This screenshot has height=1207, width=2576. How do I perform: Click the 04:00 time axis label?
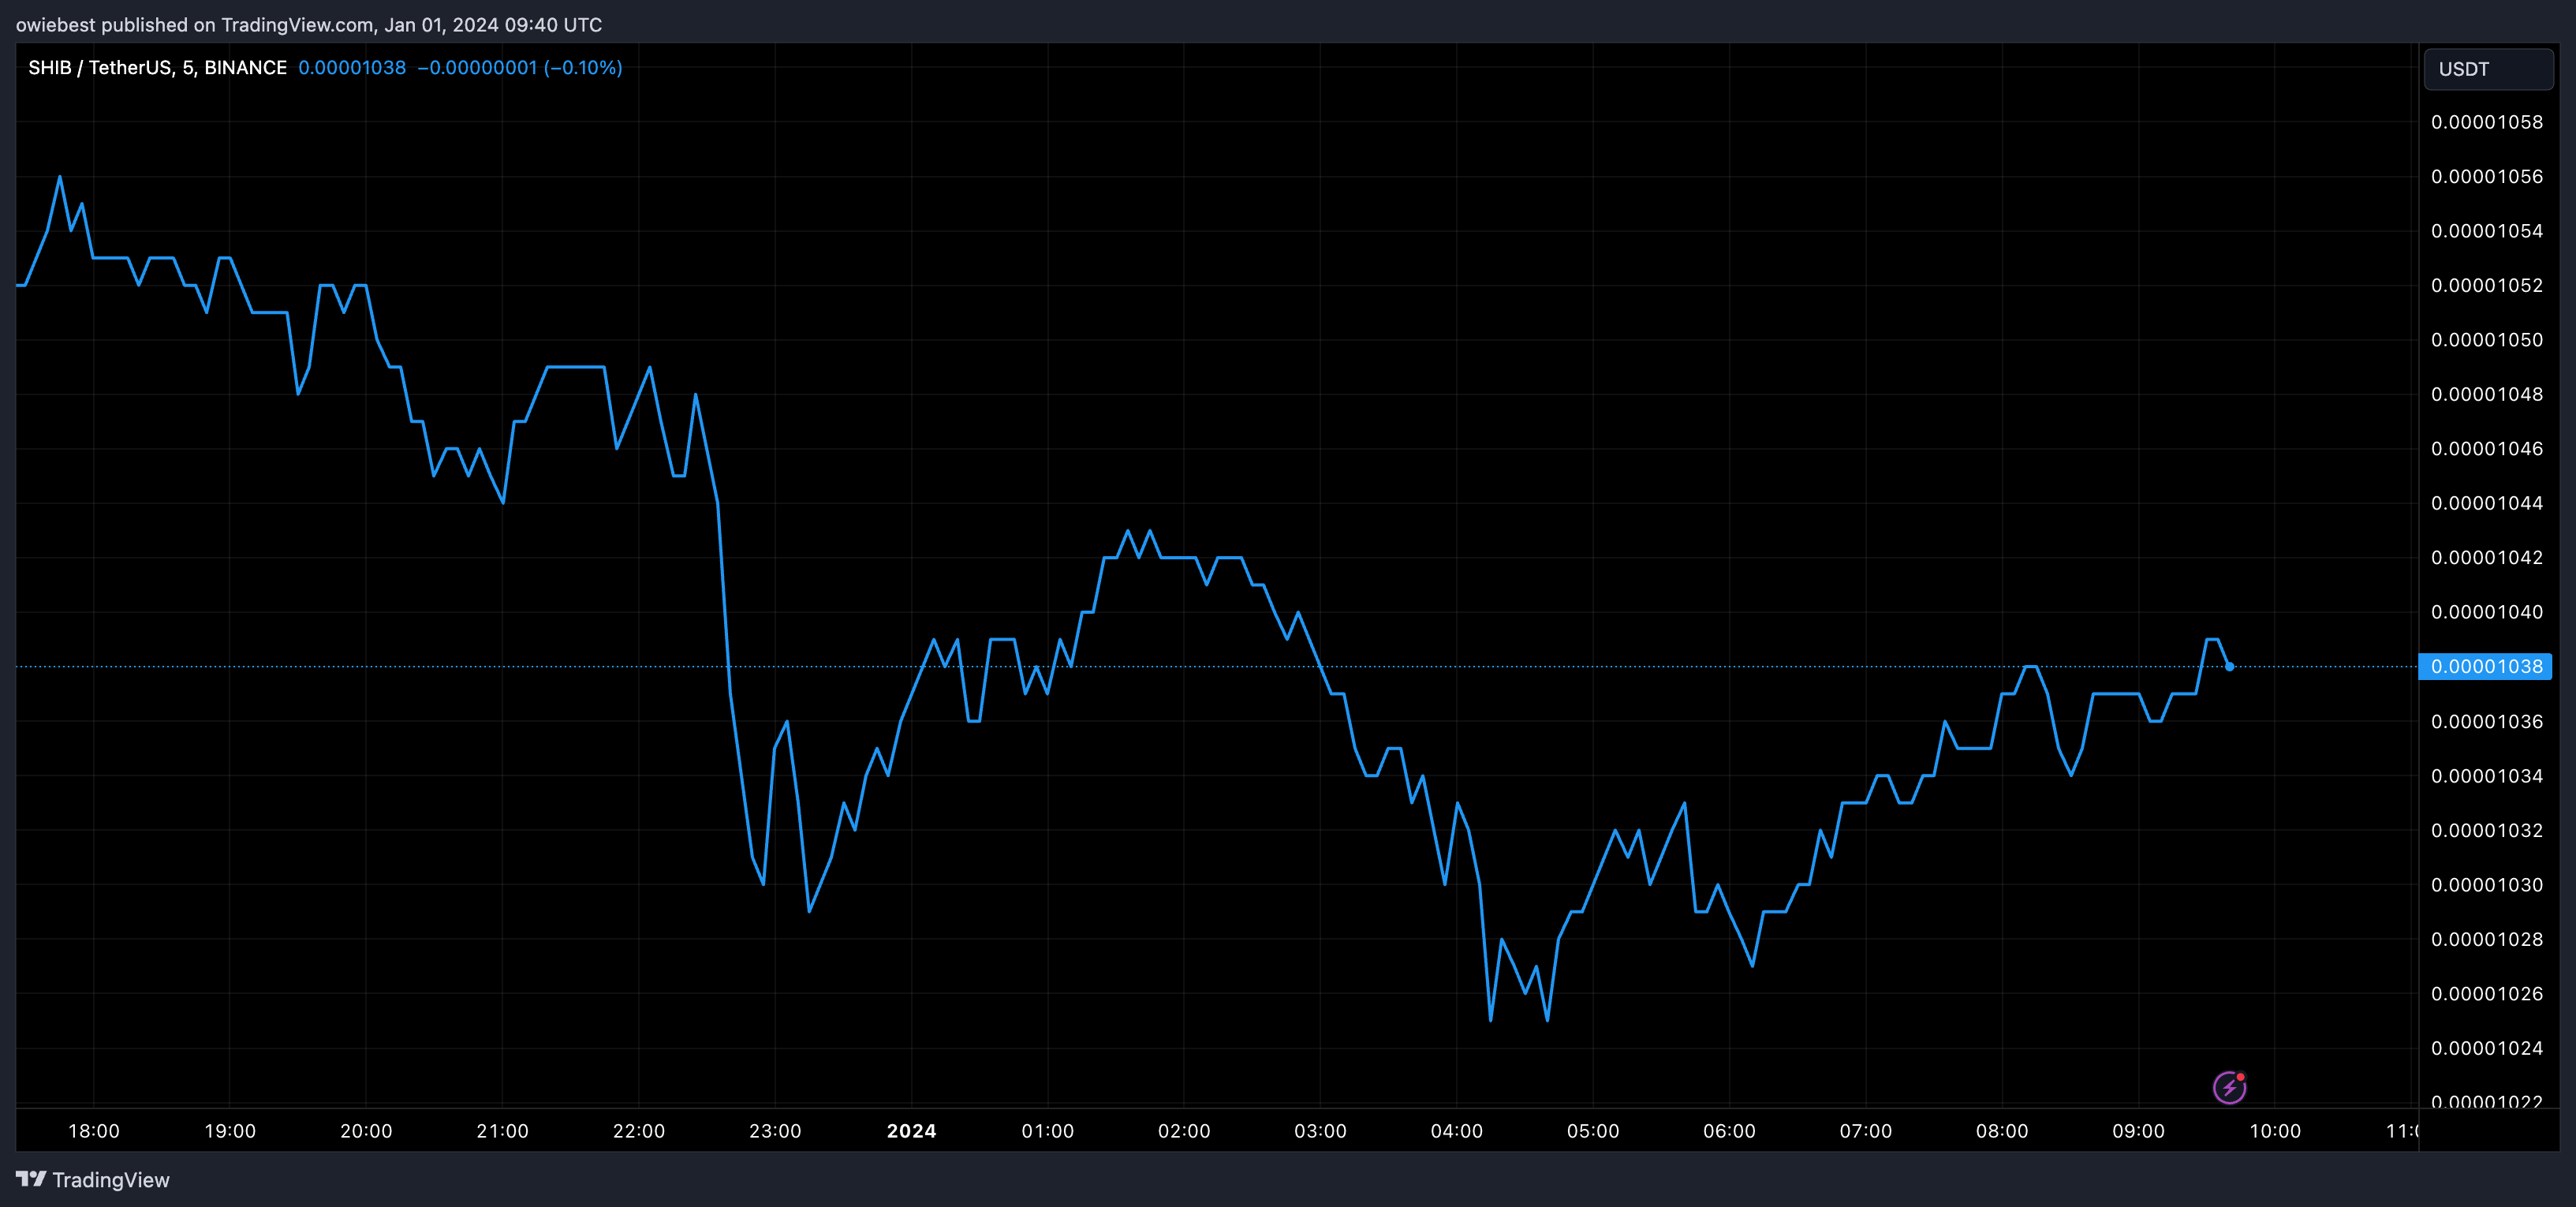(1456, 1131)
